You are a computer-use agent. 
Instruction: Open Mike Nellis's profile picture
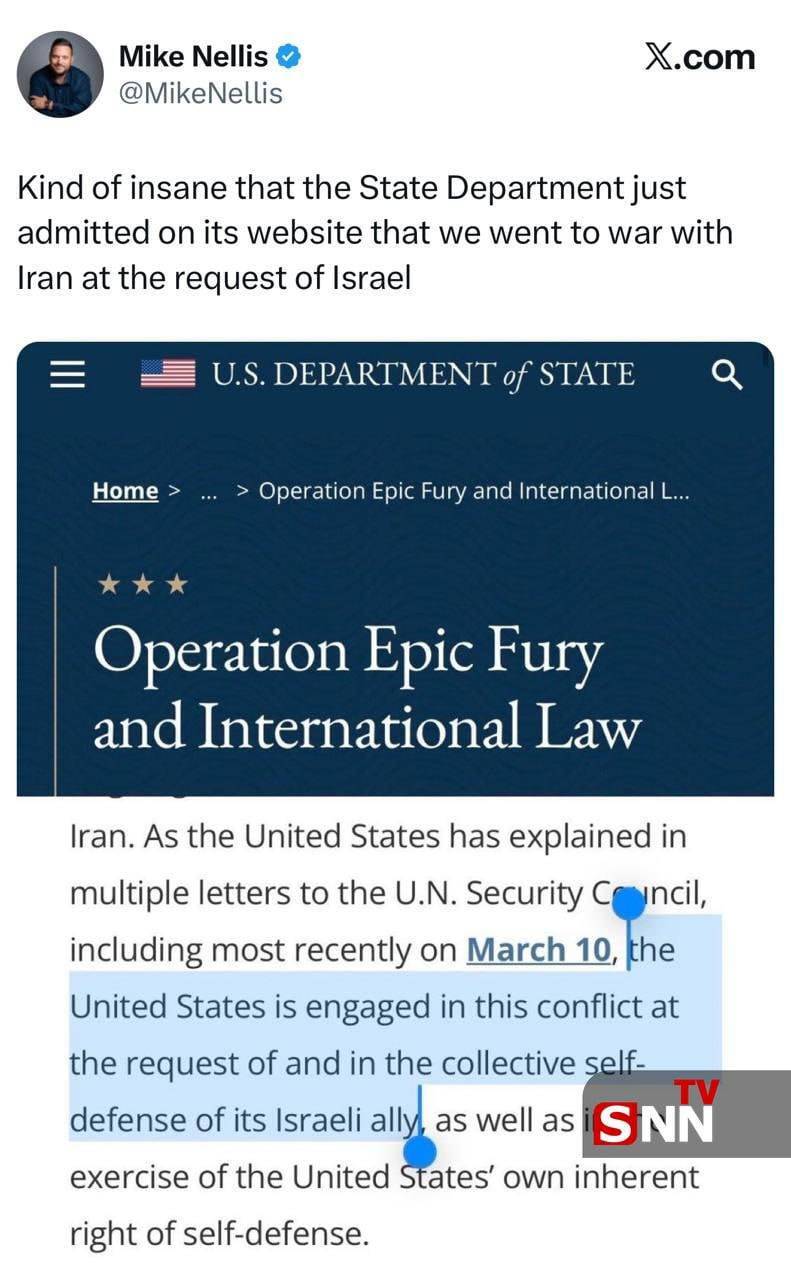pyautogui.click(x=60, y=74)
